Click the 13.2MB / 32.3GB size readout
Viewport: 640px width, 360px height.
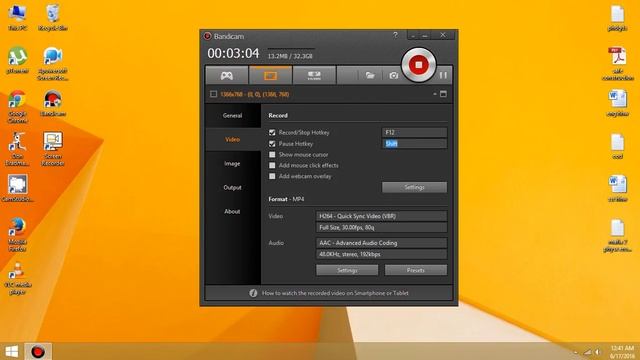pos(290,56)
